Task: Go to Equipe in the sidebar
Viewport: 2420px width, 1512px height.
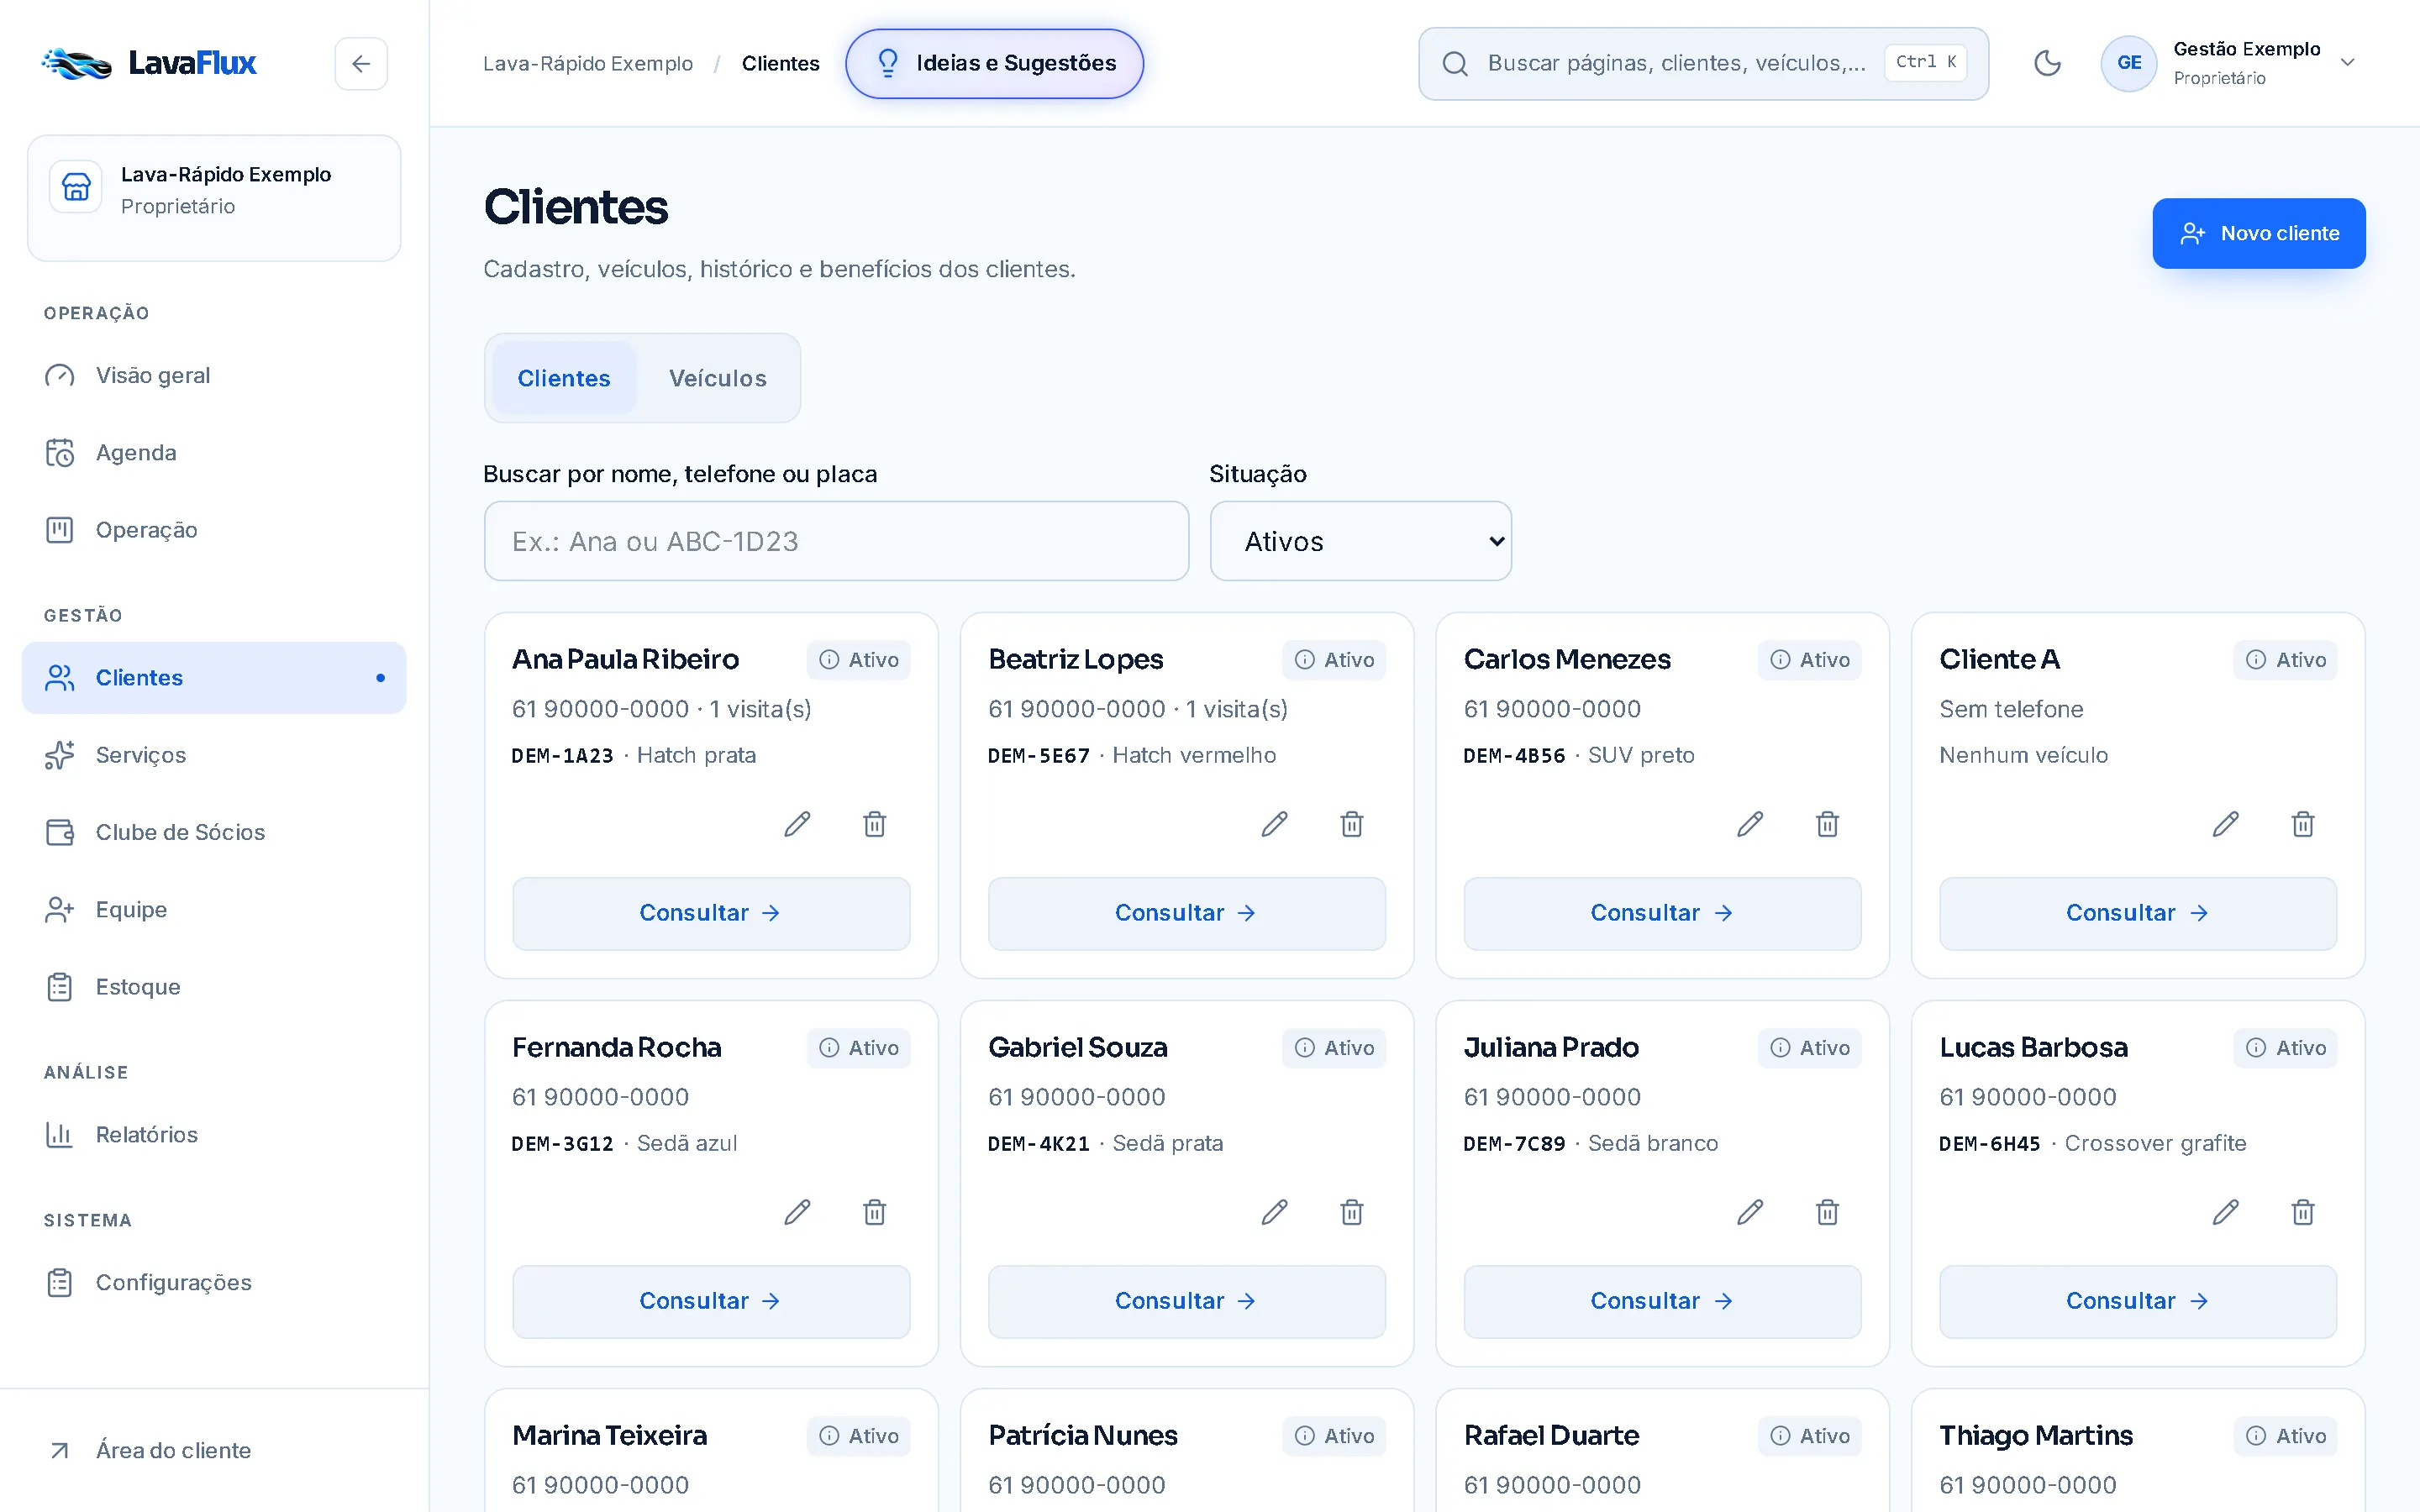Action: pyautogui.click(x=214, y=909)
